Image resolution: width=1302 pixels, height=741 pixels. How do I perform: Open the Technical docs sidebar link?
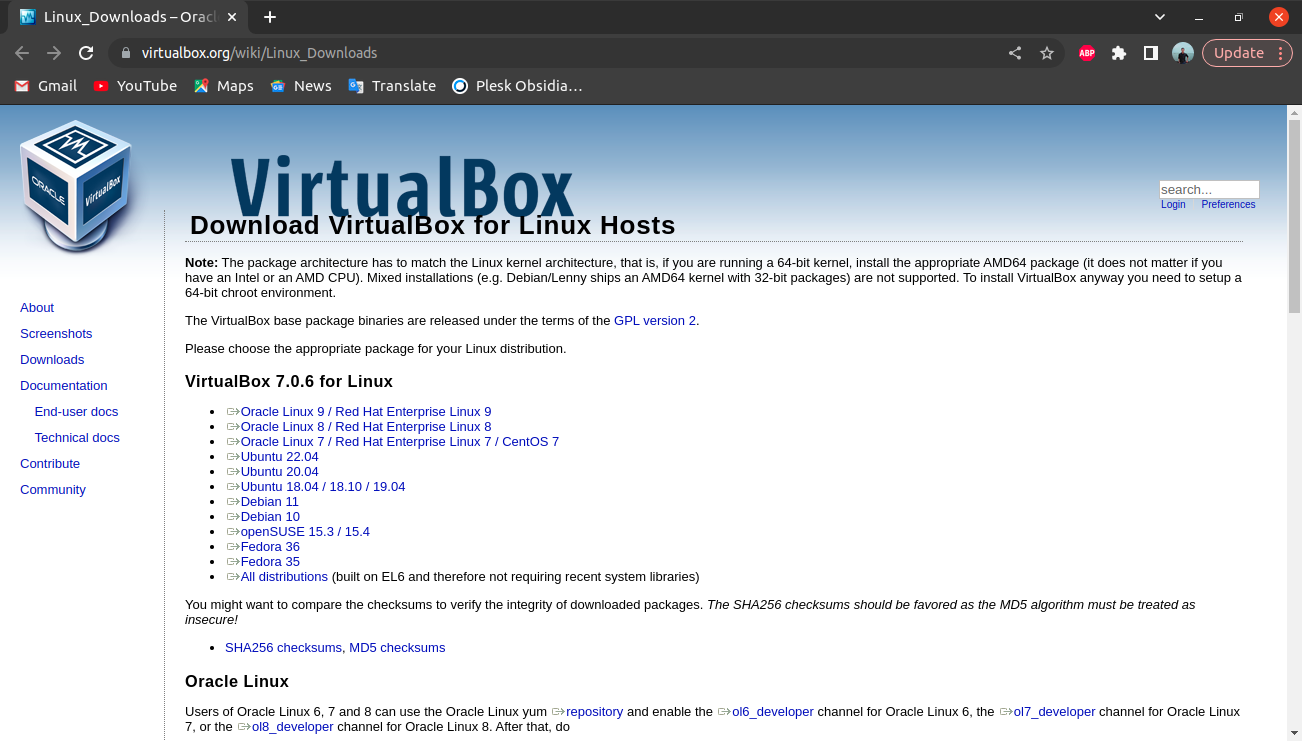pos(77,438)
